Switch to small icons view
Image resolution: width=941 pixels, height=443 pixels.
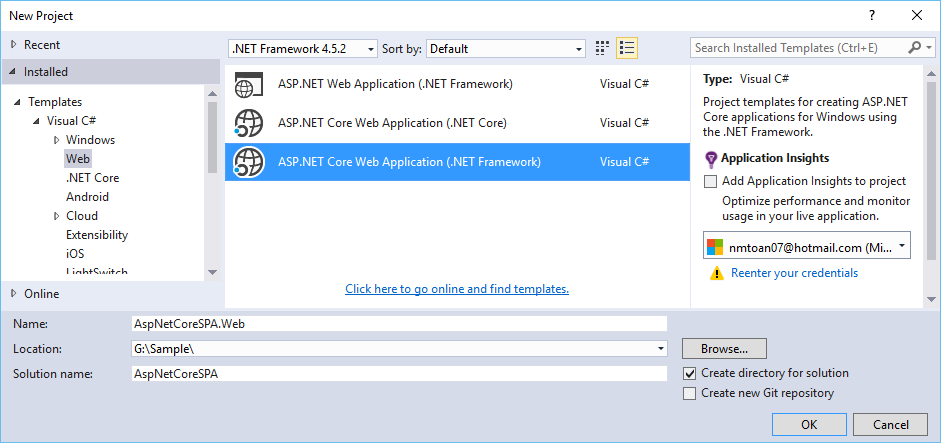click(x=602, y=49)
